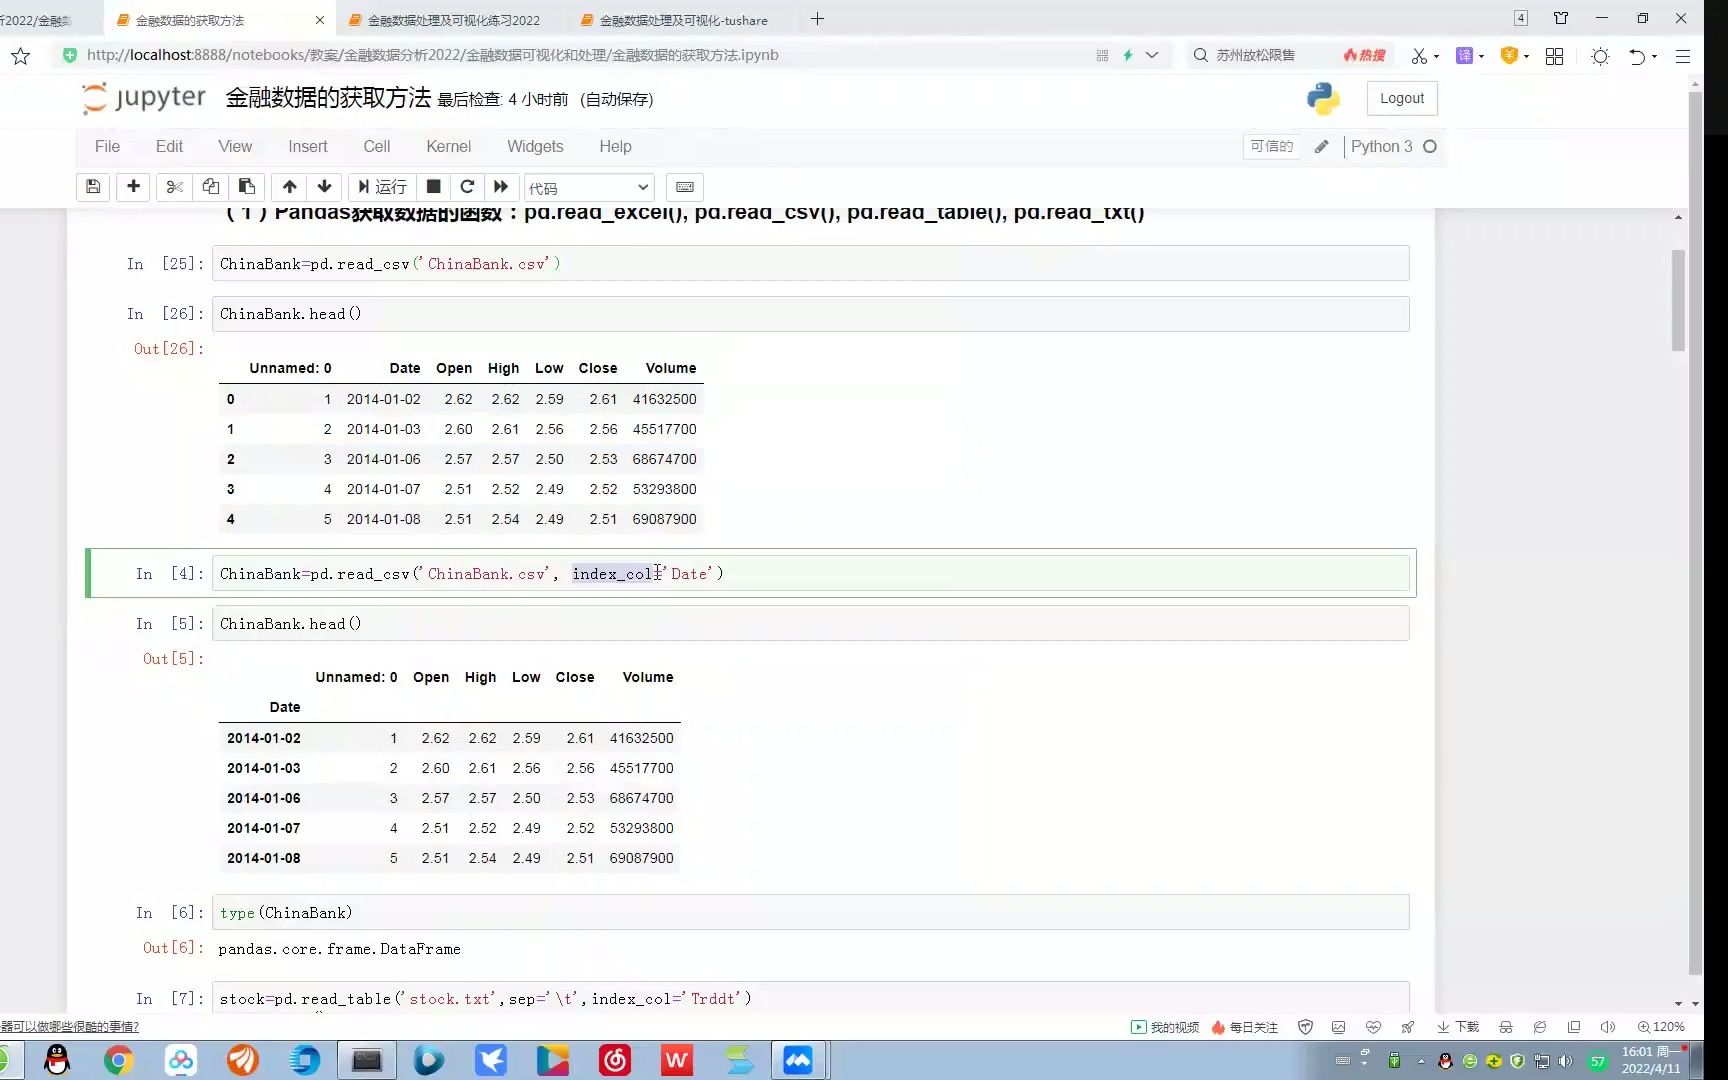
Task: Click the system tray volume speaker icon
Action: (1565, 1061)
